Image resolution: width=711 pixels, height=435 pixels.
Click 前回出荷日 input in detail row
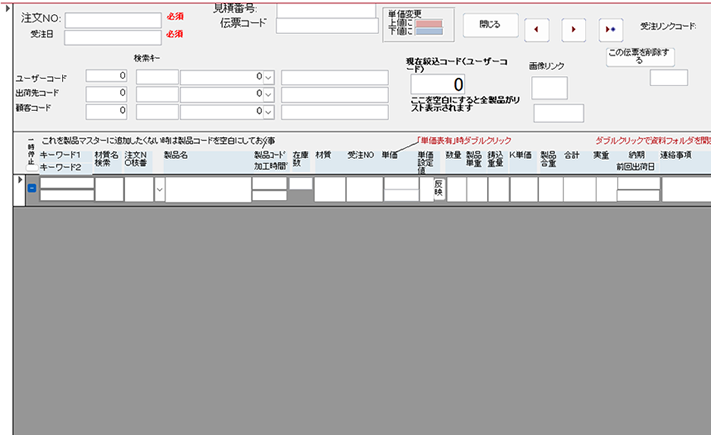coord(638,196)
